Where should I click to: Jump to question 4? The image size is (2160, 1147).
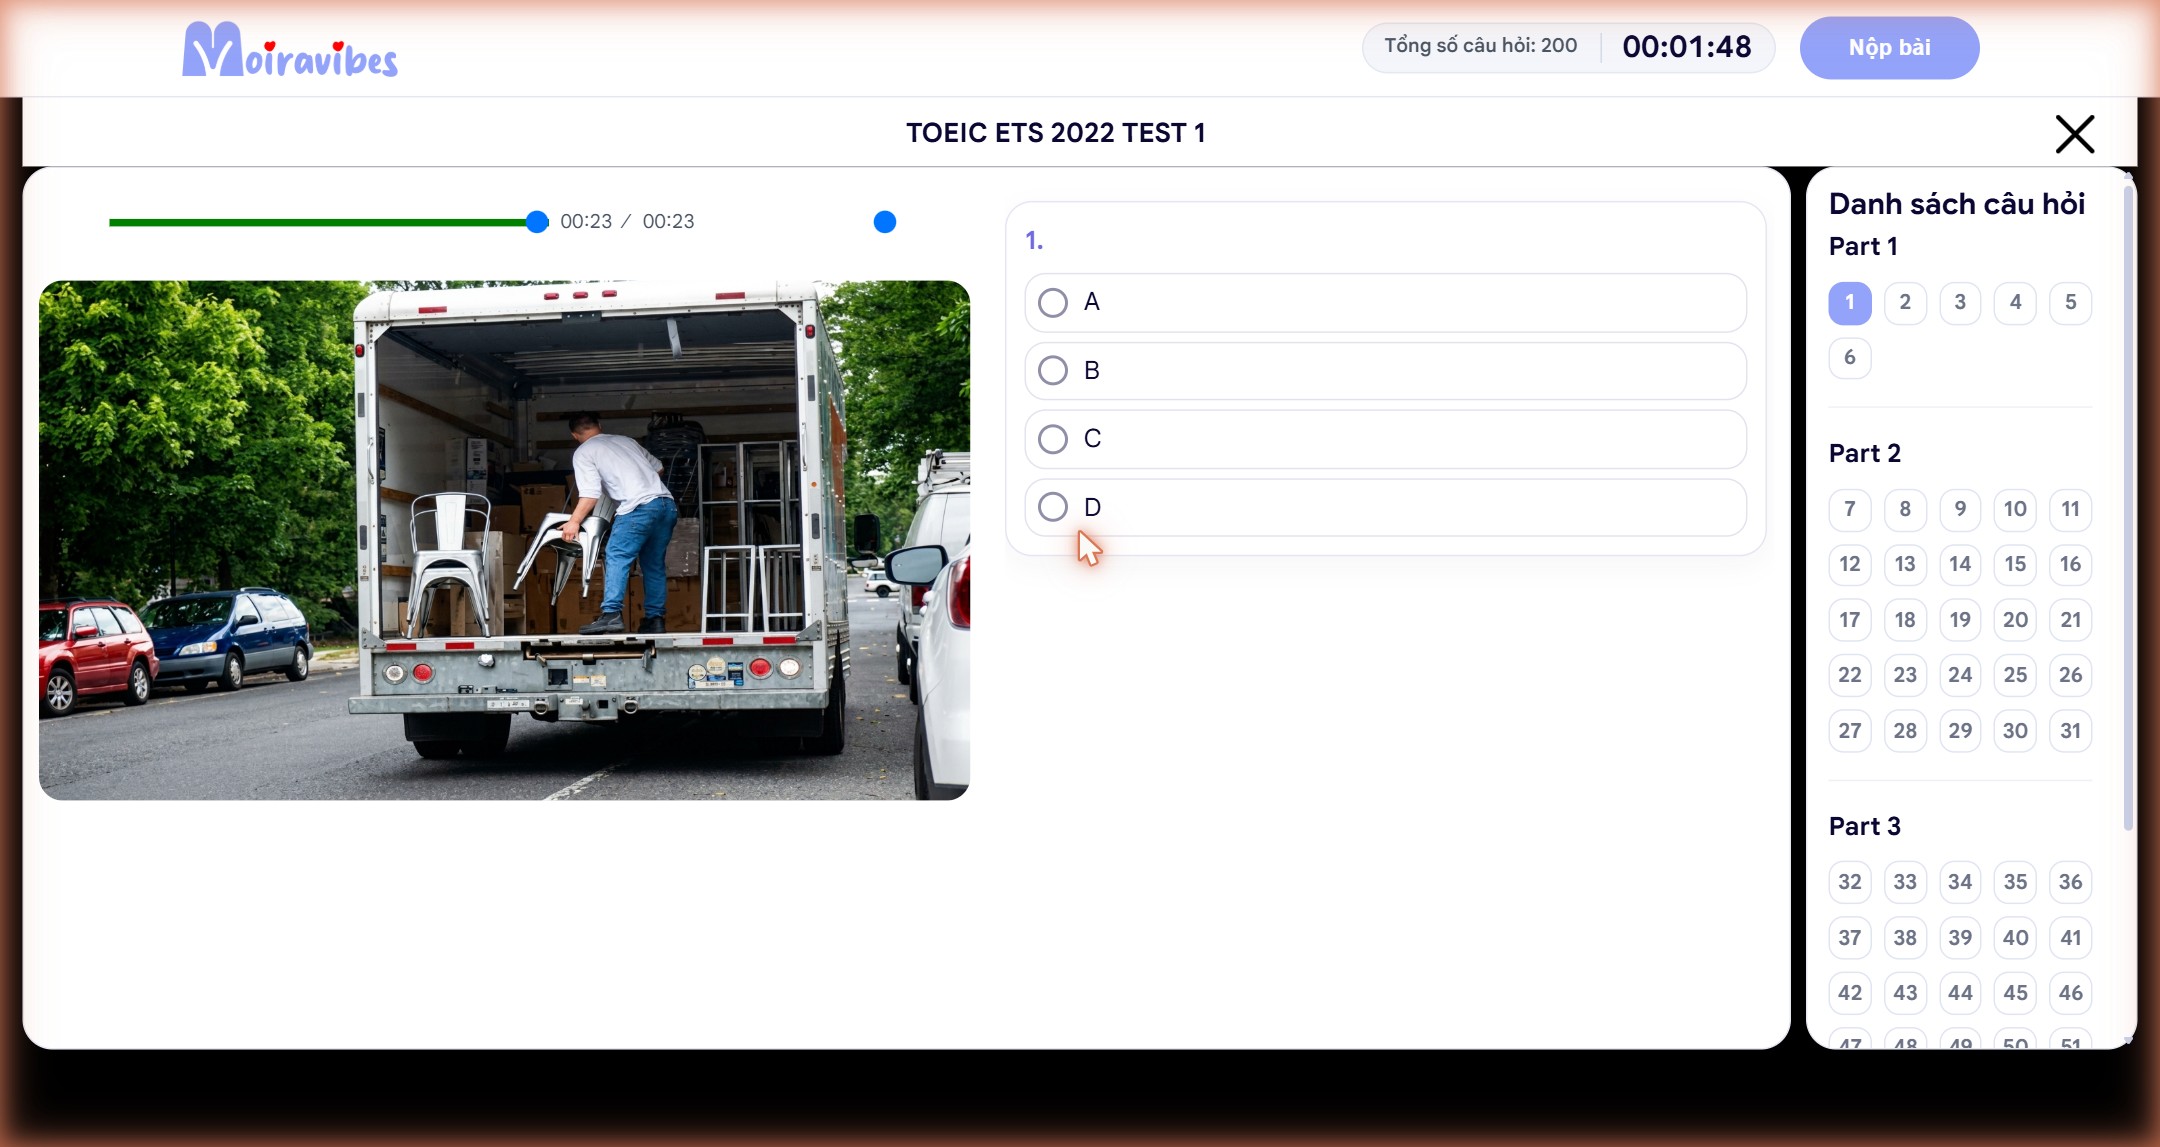pyautogui.click(x=2015, y=302)
